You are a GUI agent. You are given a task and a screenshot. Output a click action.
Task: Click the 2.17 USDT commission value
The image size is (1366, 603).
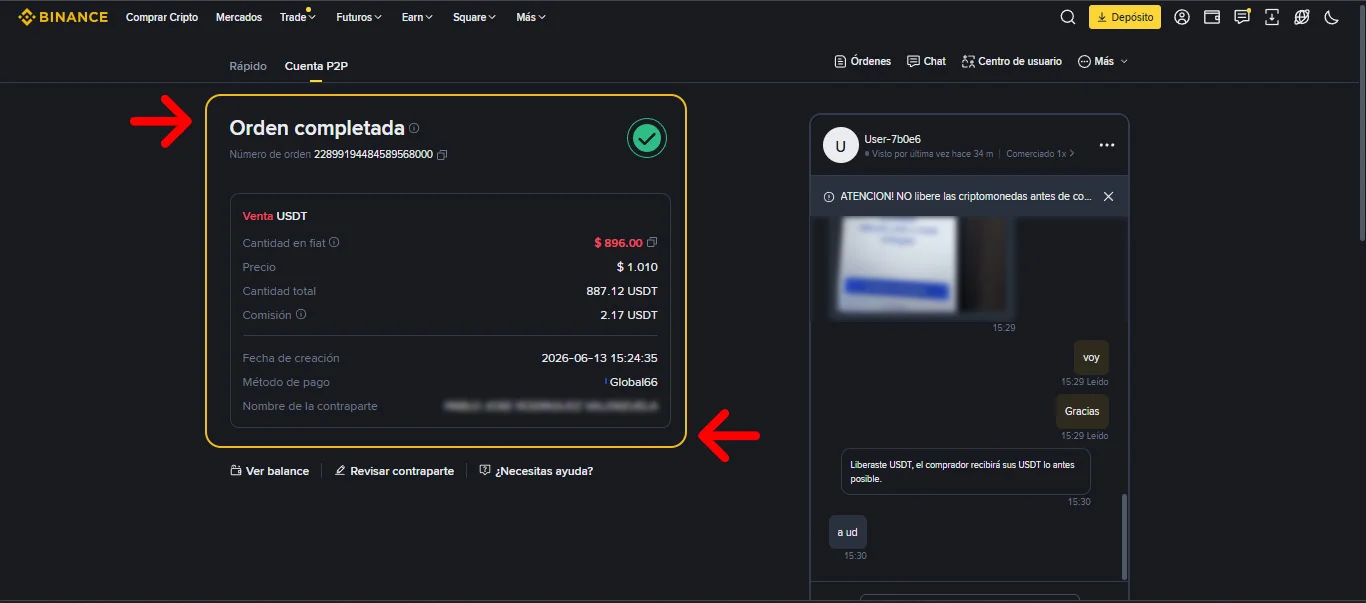(629, 315)
